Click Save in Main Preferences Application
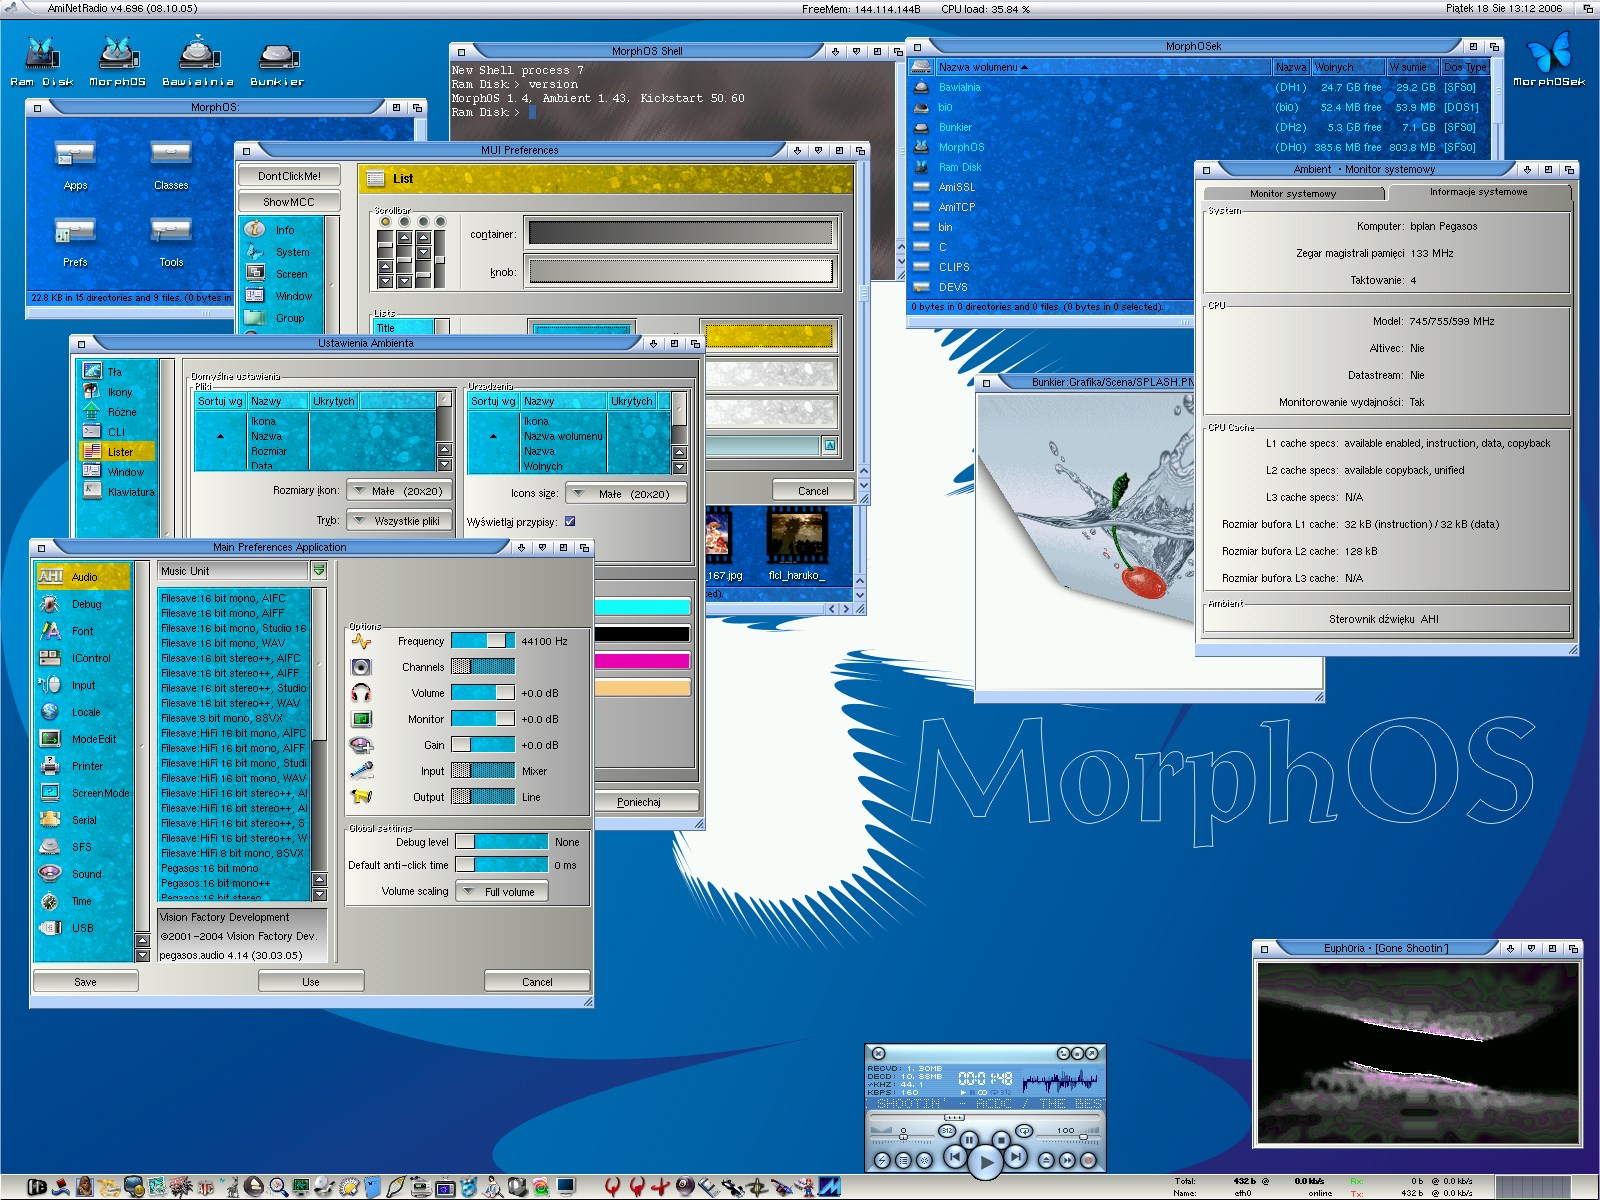Screen dimensions: 1600x1200 86,982
